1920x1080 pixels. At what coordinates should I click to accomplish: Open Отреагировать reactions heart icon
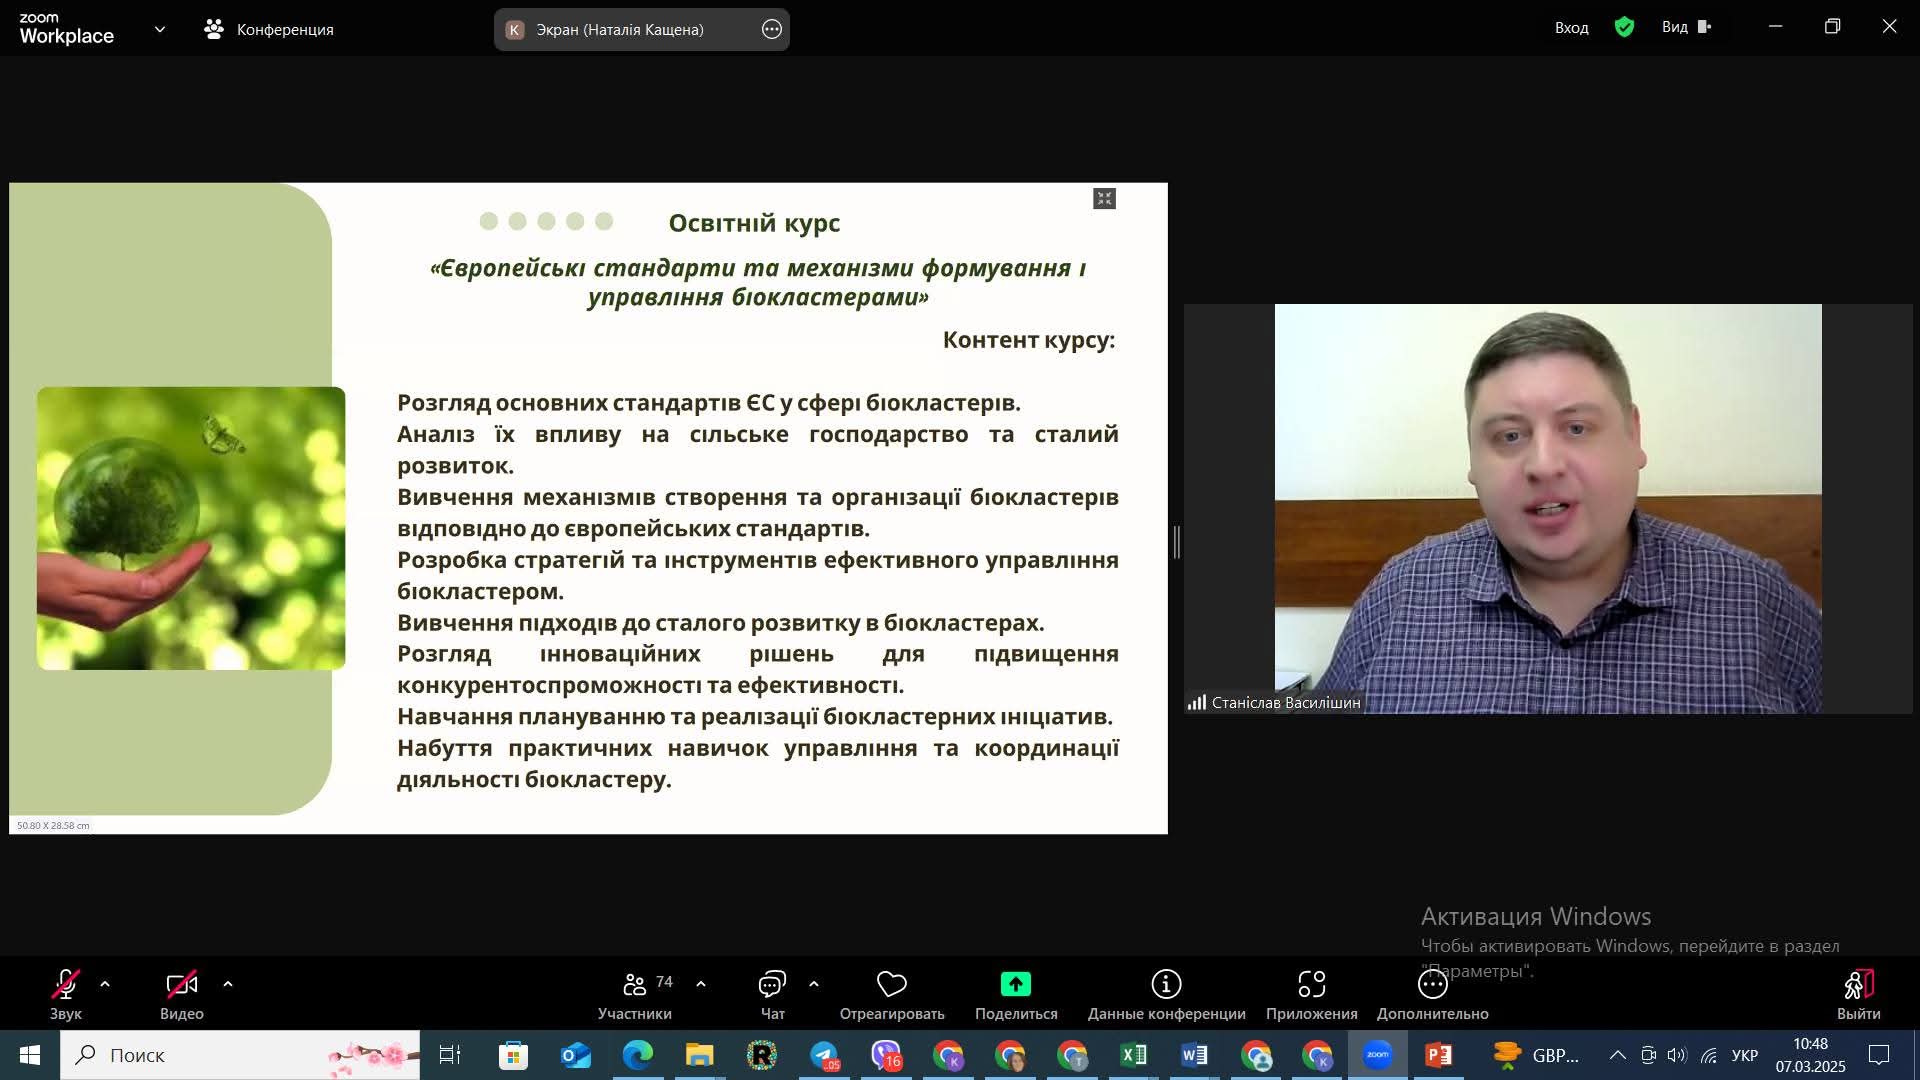point(891,986)
